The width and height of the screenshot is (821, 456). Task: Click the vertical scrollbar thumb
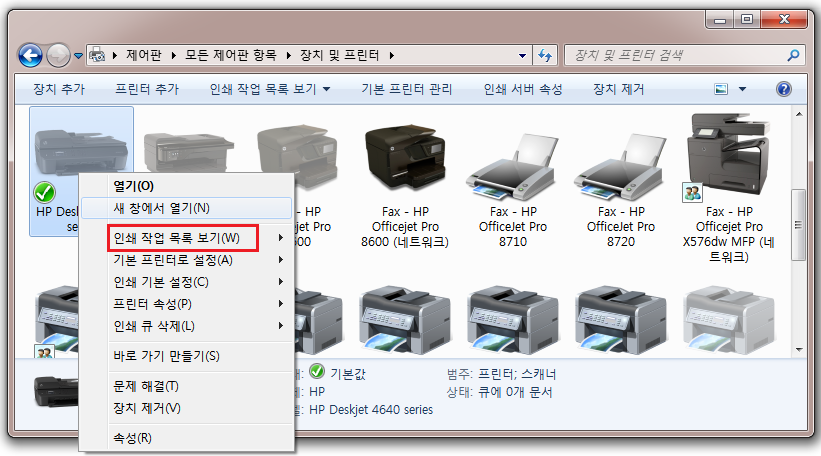[x=798, y=225]
